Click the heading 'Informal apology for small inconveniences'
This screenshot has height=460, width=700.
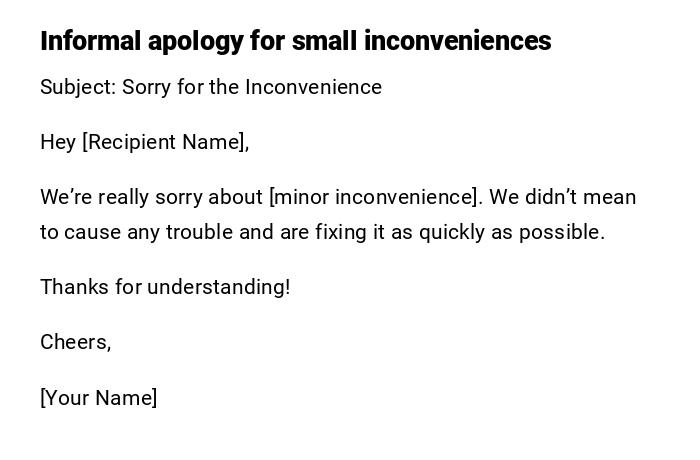tap(295, 41)
